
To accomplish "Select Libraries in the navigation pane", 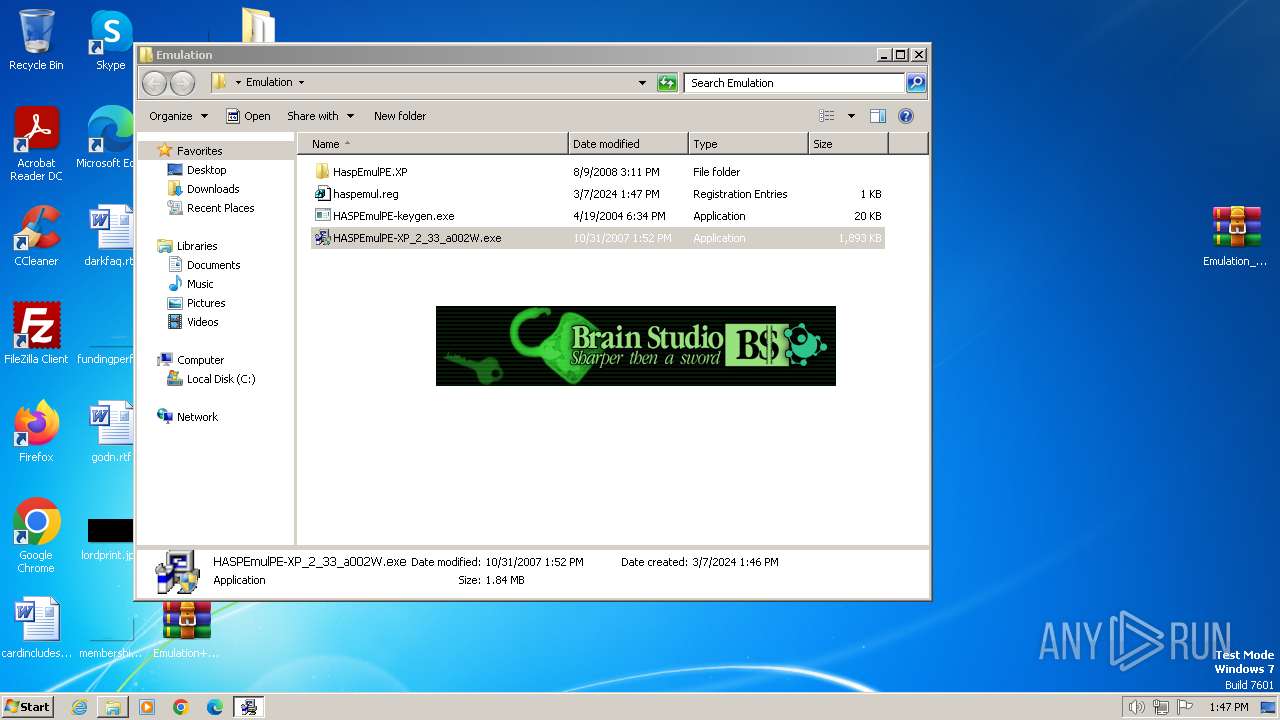I will click(197, 246).
